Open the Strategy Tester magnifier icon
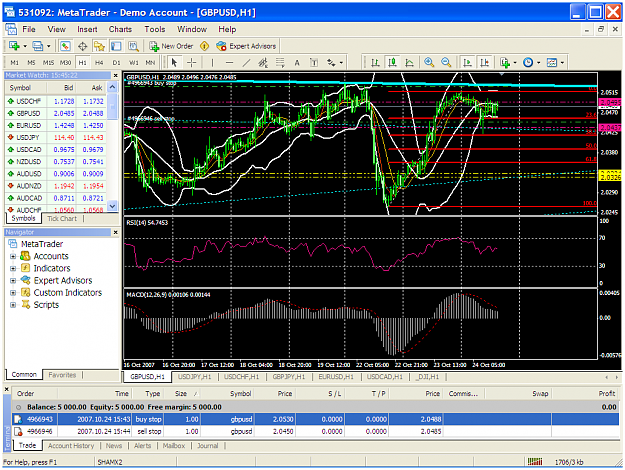This screenshot has width=625, height=470. click(x=133, y=46)
